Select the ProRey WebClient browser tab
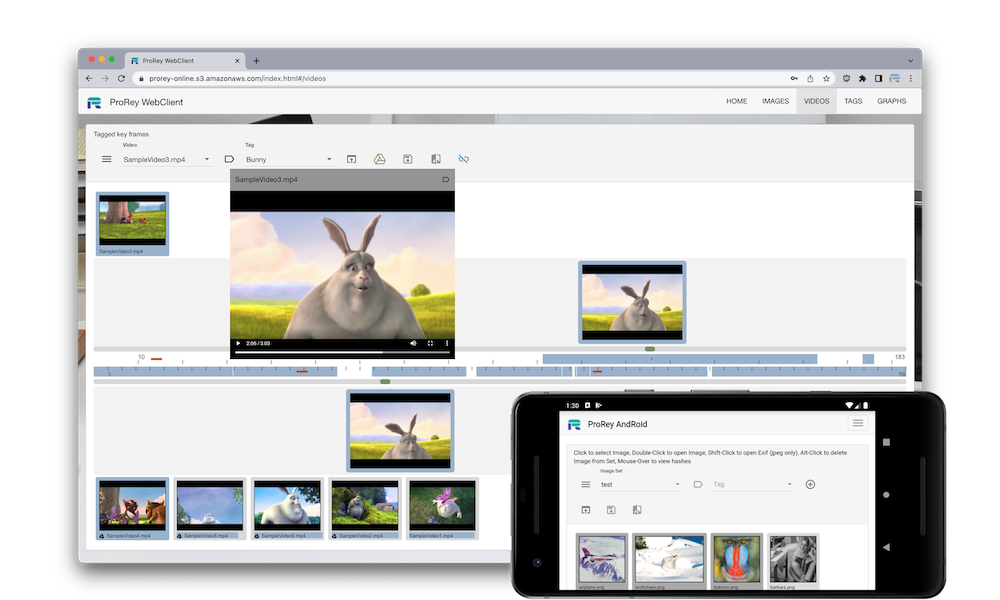Viewport: 1000px width, 600px height. coord(185,61)
